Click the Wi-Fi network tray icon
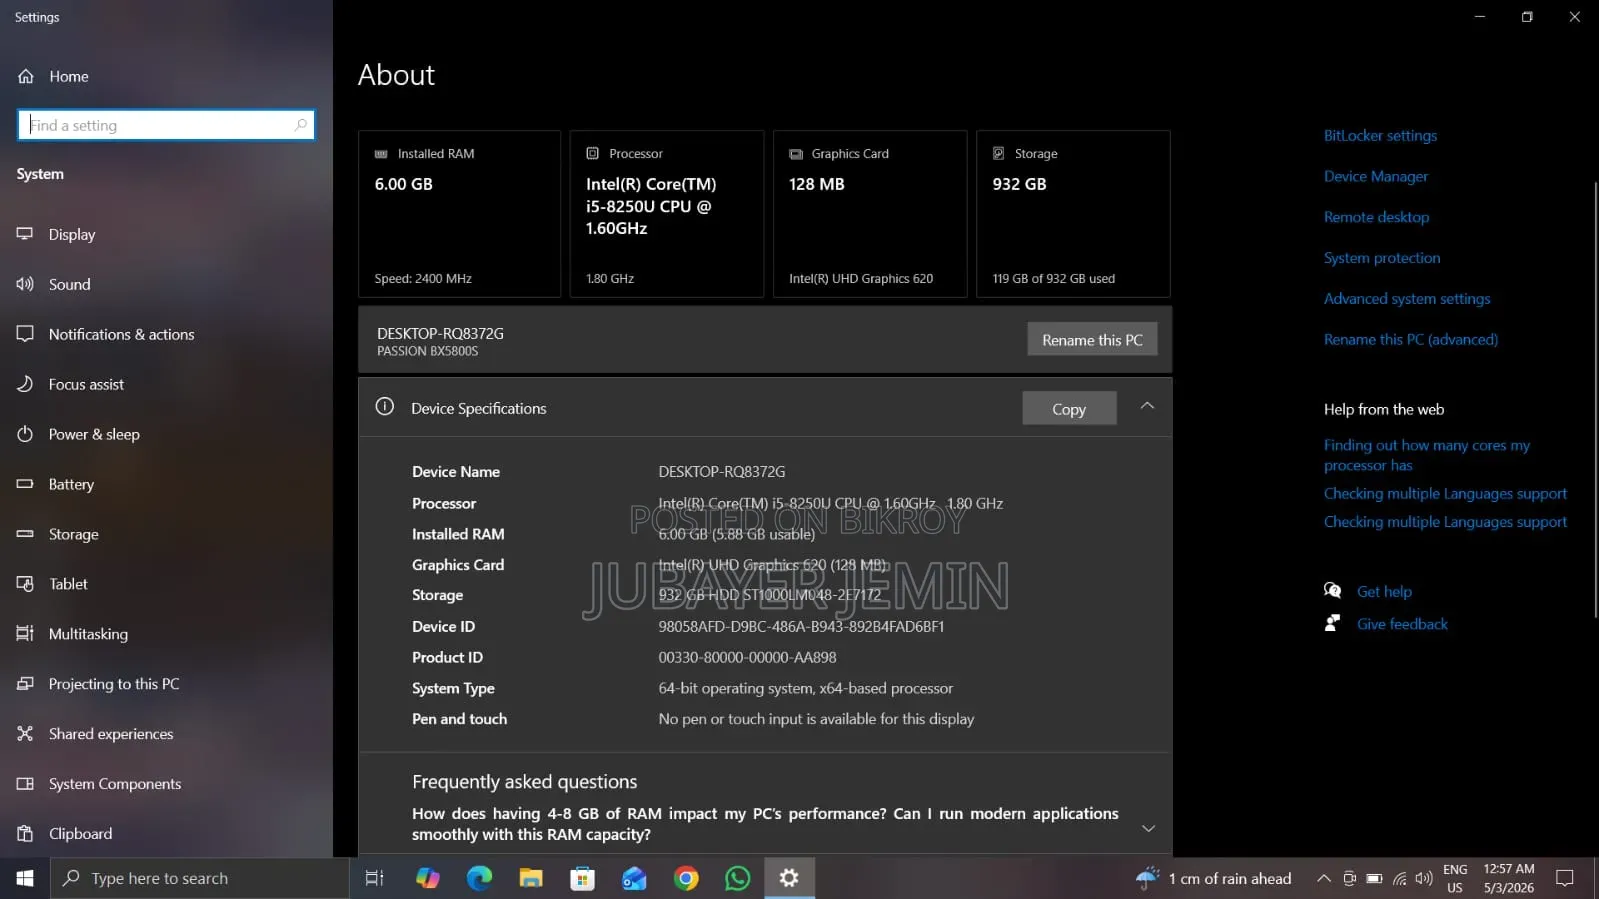The height and width of the screenshot is (899, 1599). (1399, 878)
